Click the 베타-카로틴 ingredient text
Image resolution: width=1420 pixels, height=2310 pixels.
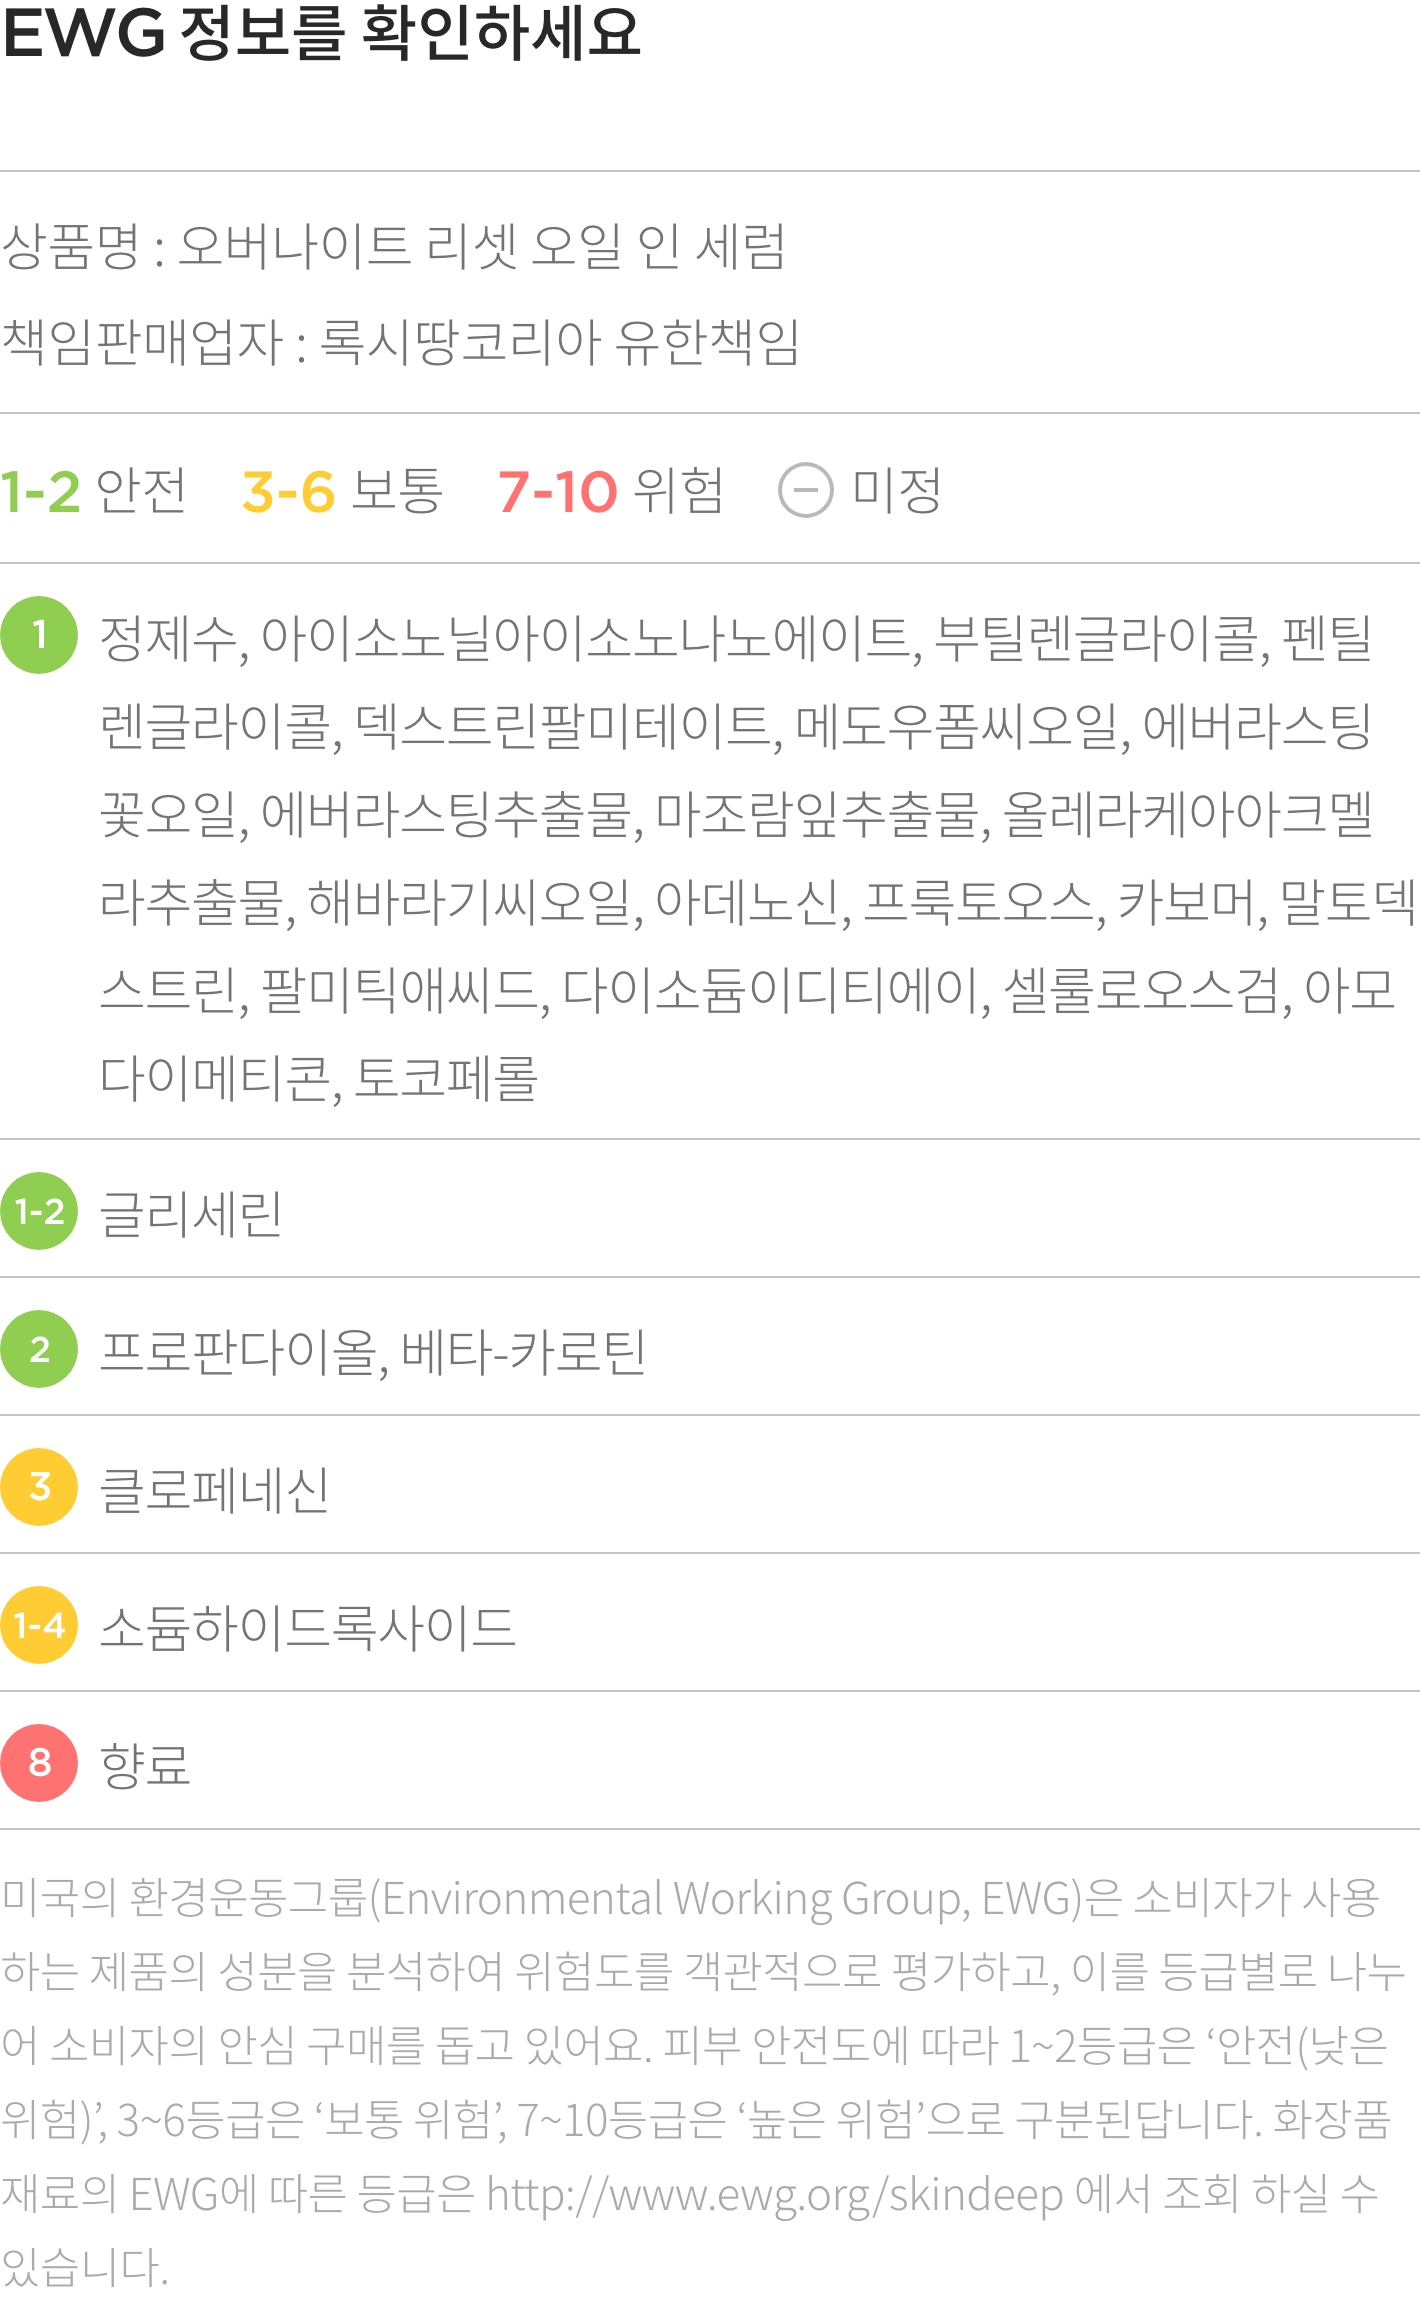tap(524, 1352)
